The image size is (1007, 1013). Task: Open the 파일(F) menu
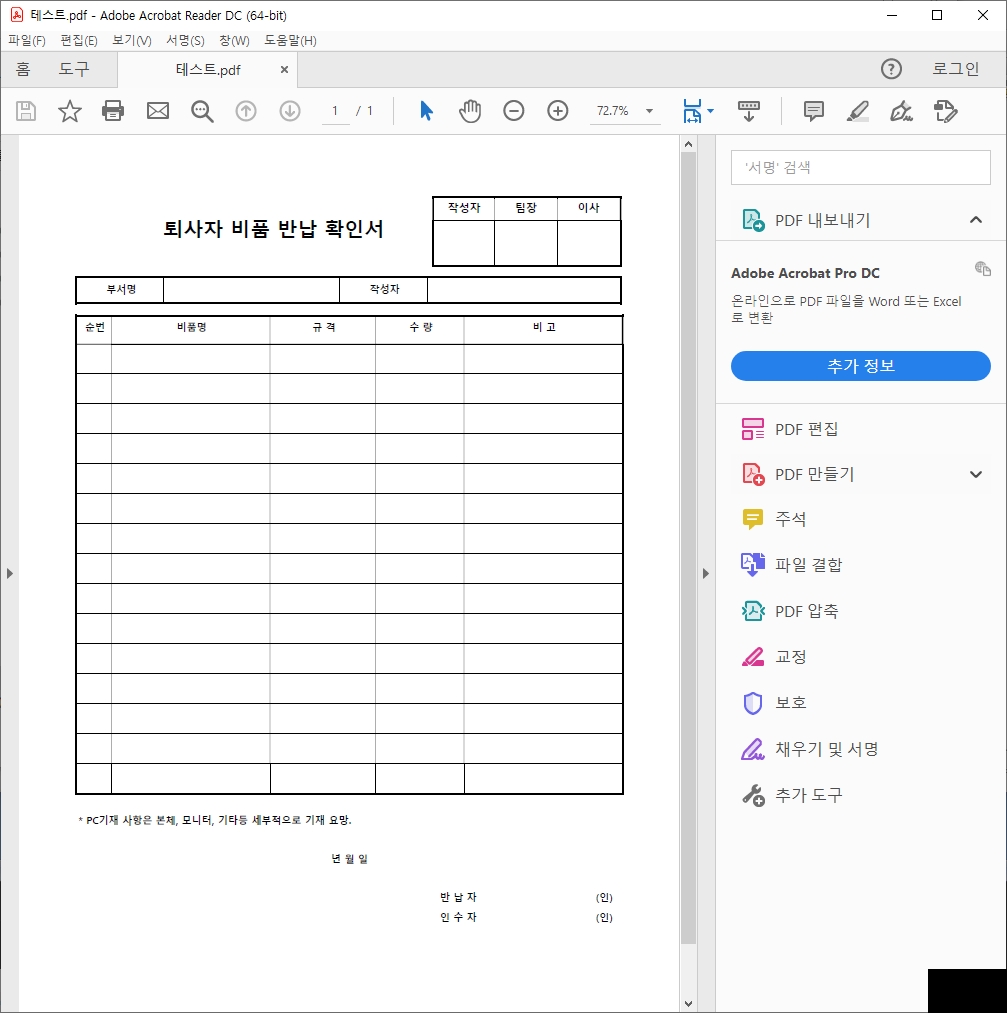click(x=26, y=40)
